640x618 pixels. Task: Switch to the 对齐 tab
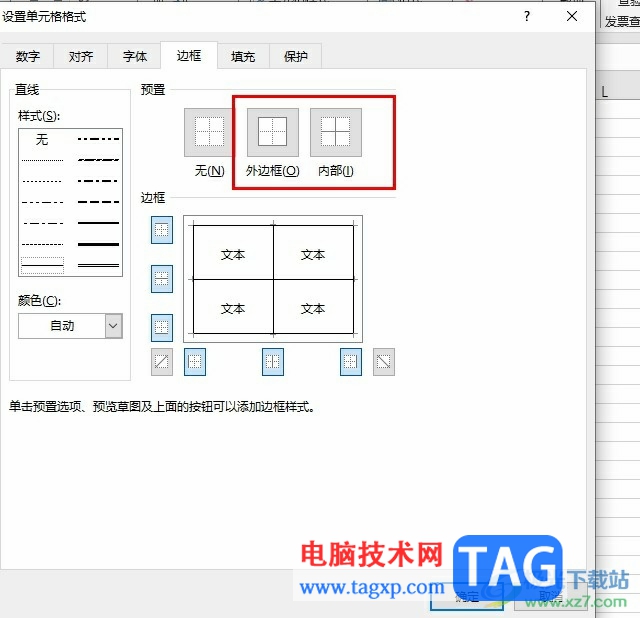point(80,56)
